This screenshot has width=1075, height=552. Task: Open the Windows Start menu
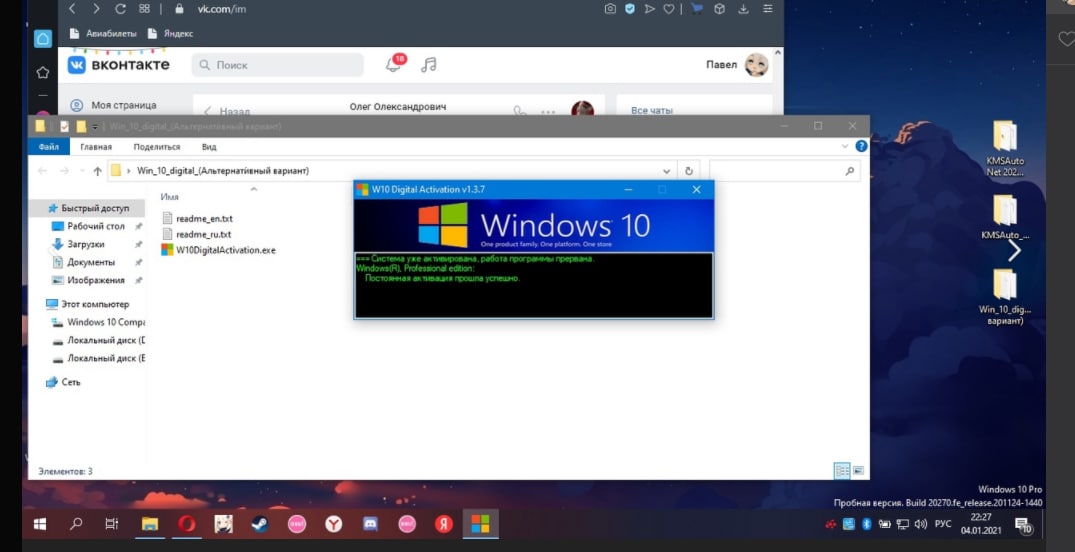pos(40,525)
